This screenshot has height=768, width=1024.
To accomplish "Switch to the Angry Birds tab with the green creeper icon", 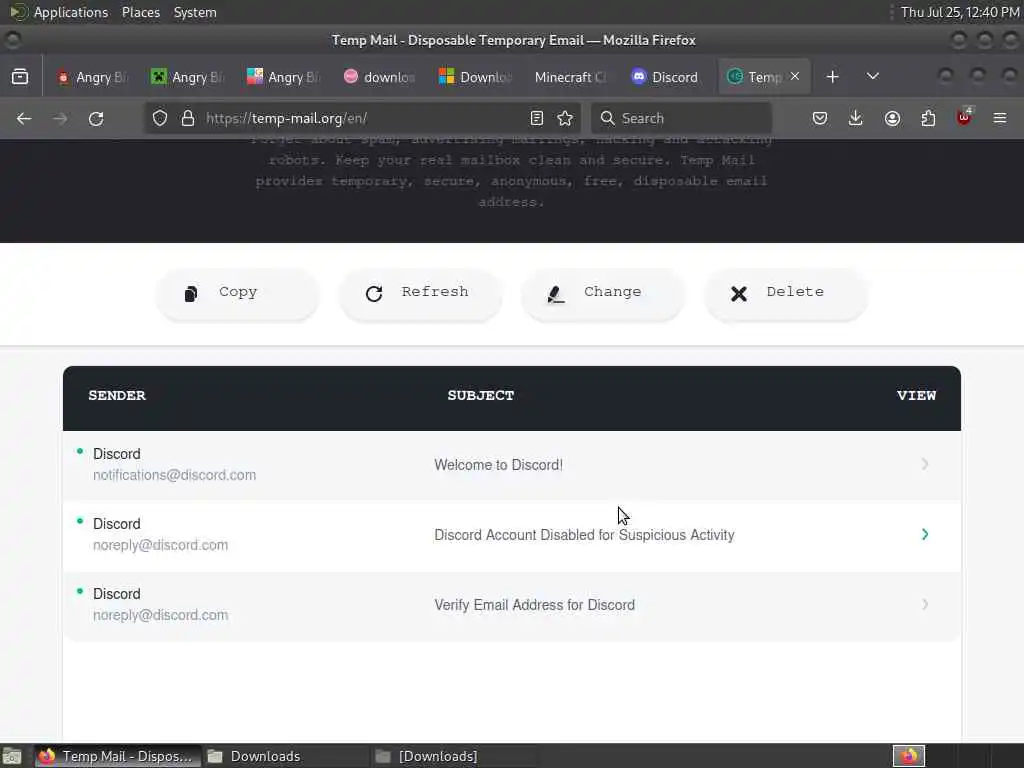I will (x=187, y=77).
